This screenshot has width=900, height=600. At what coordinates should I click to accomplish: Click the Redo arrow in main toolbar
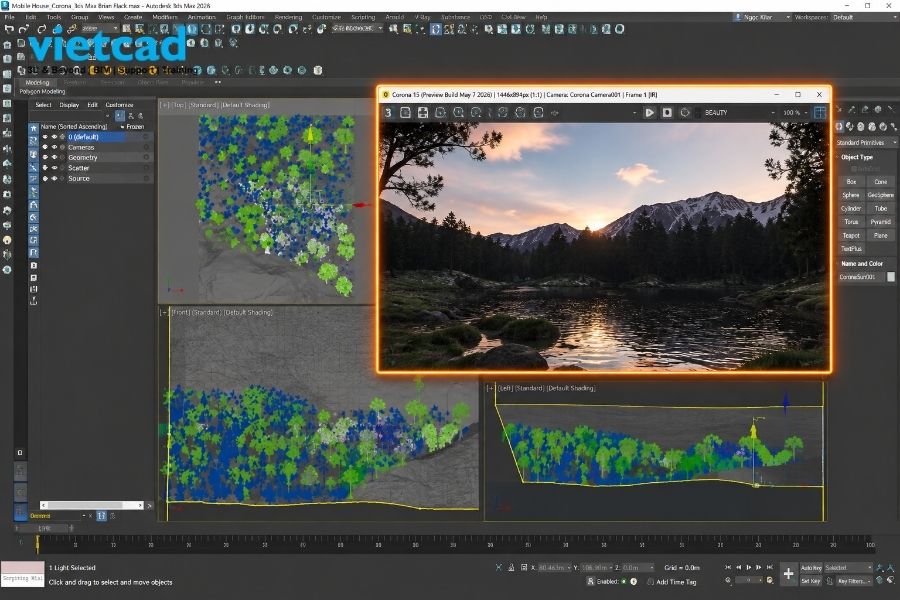point(24,29)
